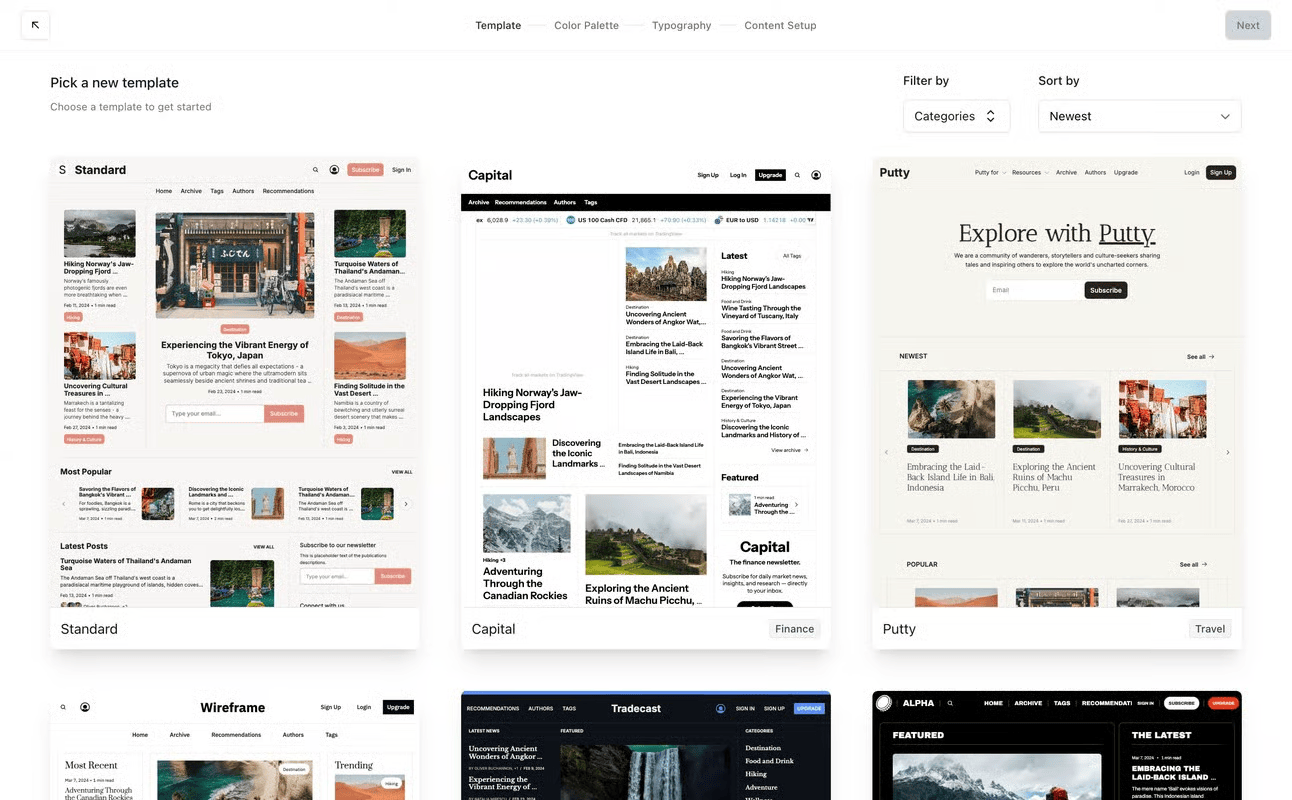Click Upgrade button in Tradecast preview

click(809, 708)
